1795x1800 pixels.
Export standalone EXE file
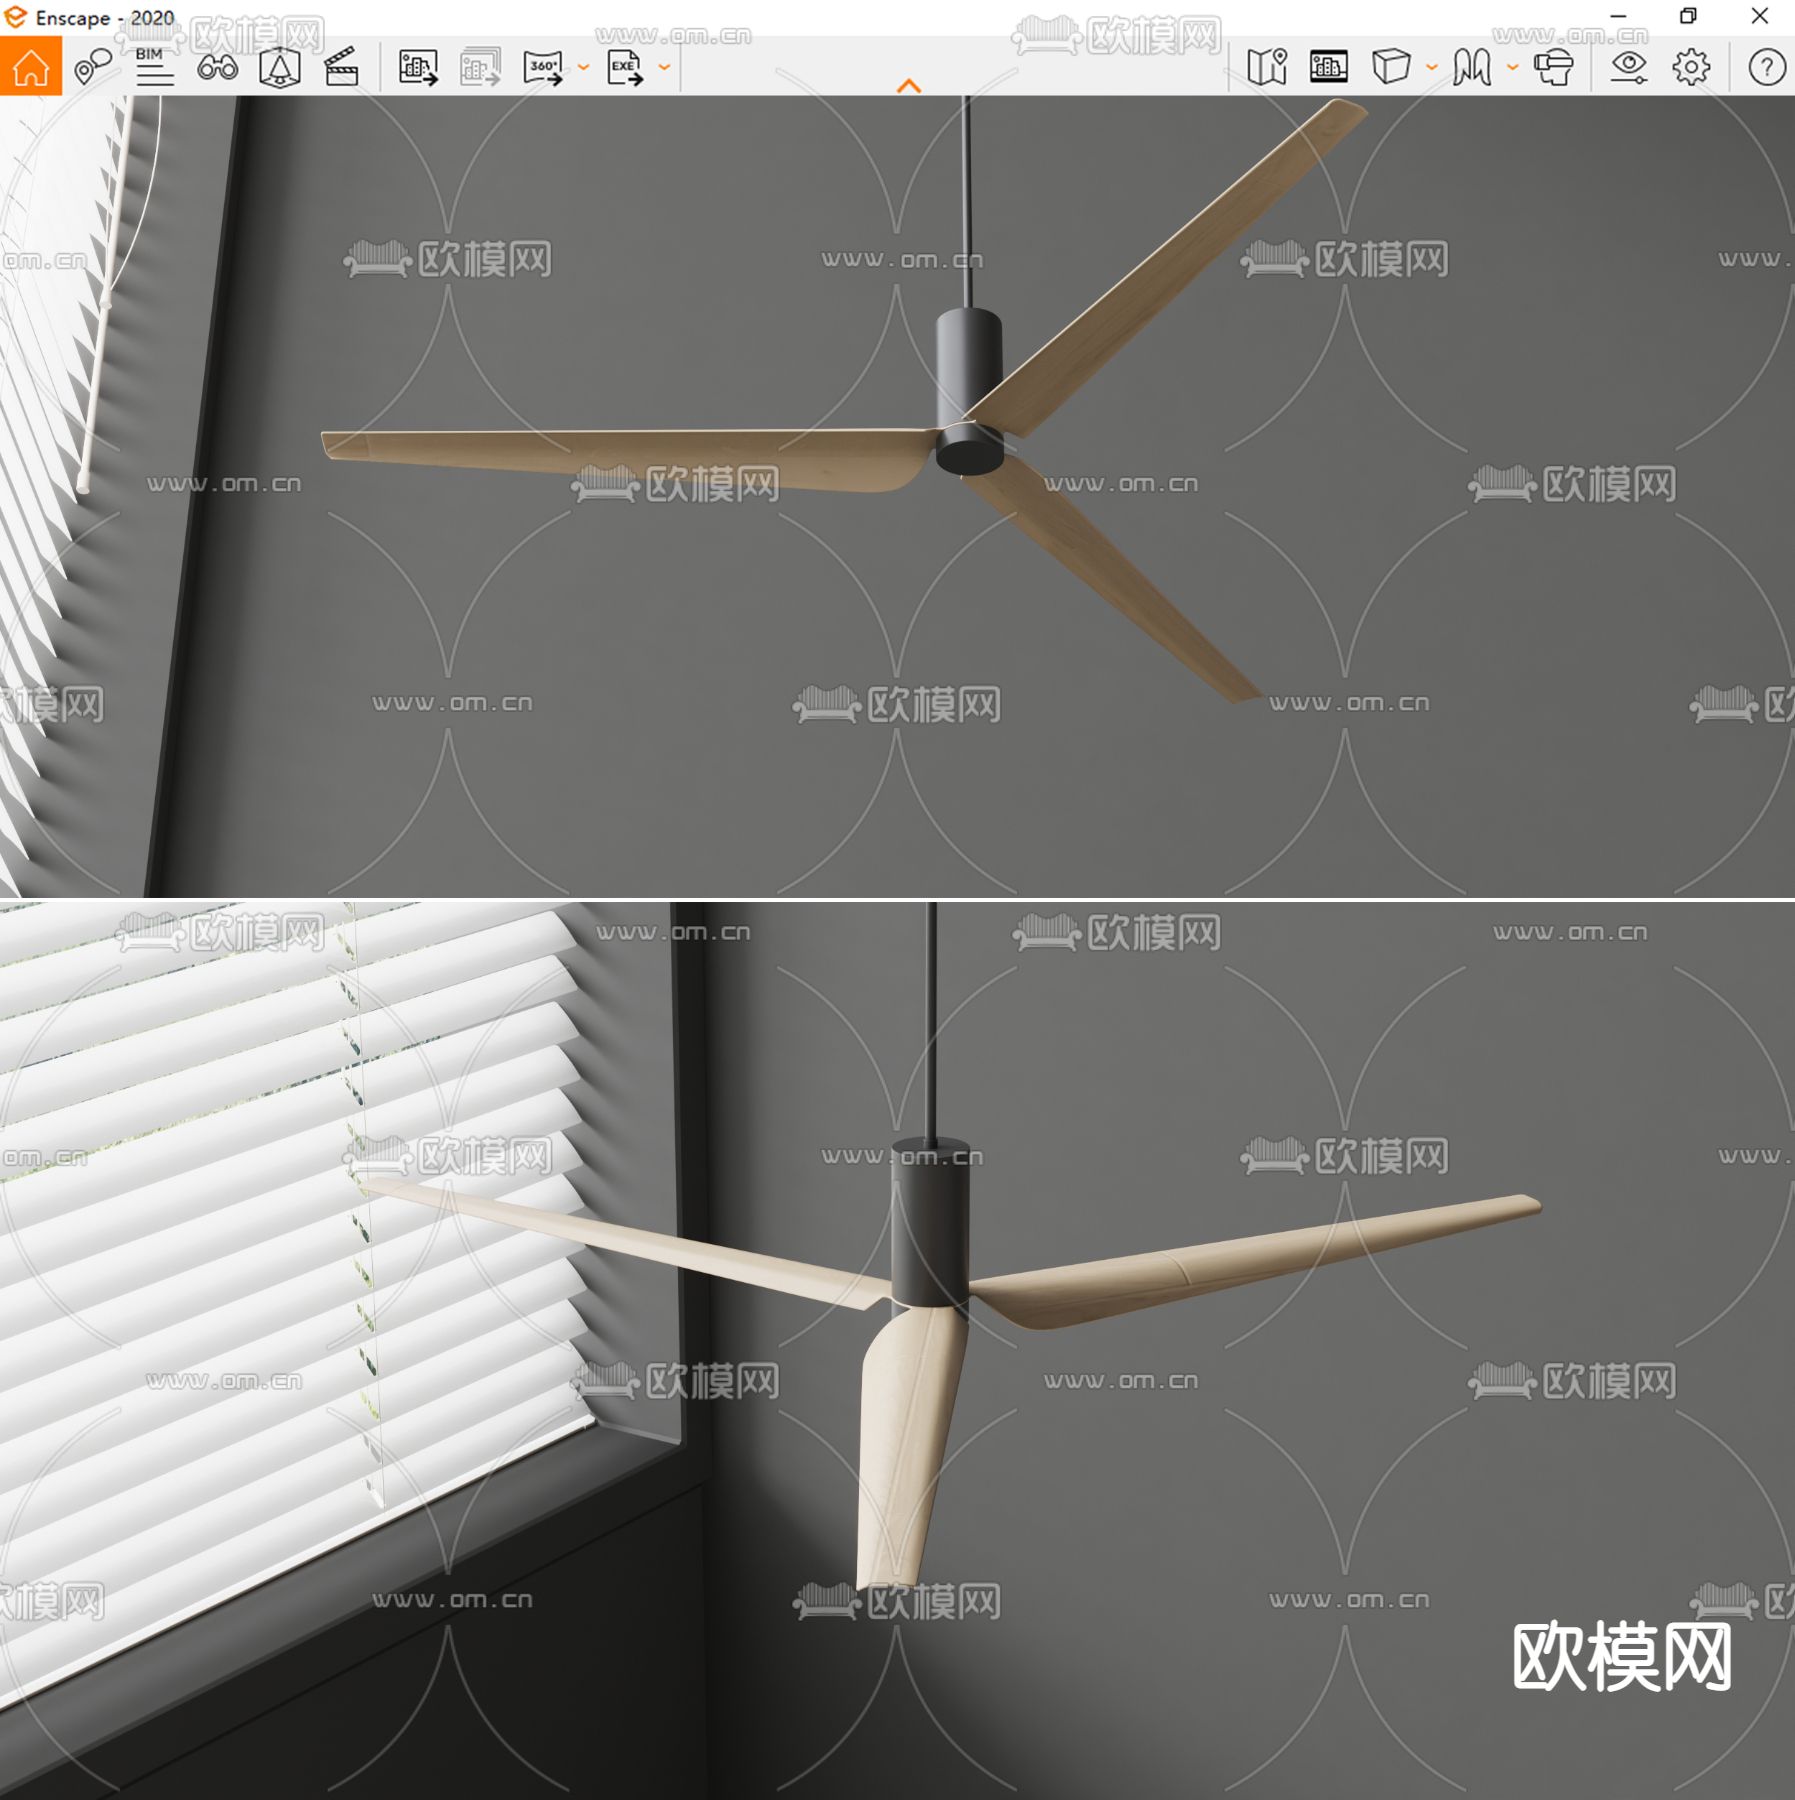tap(625, 67)
